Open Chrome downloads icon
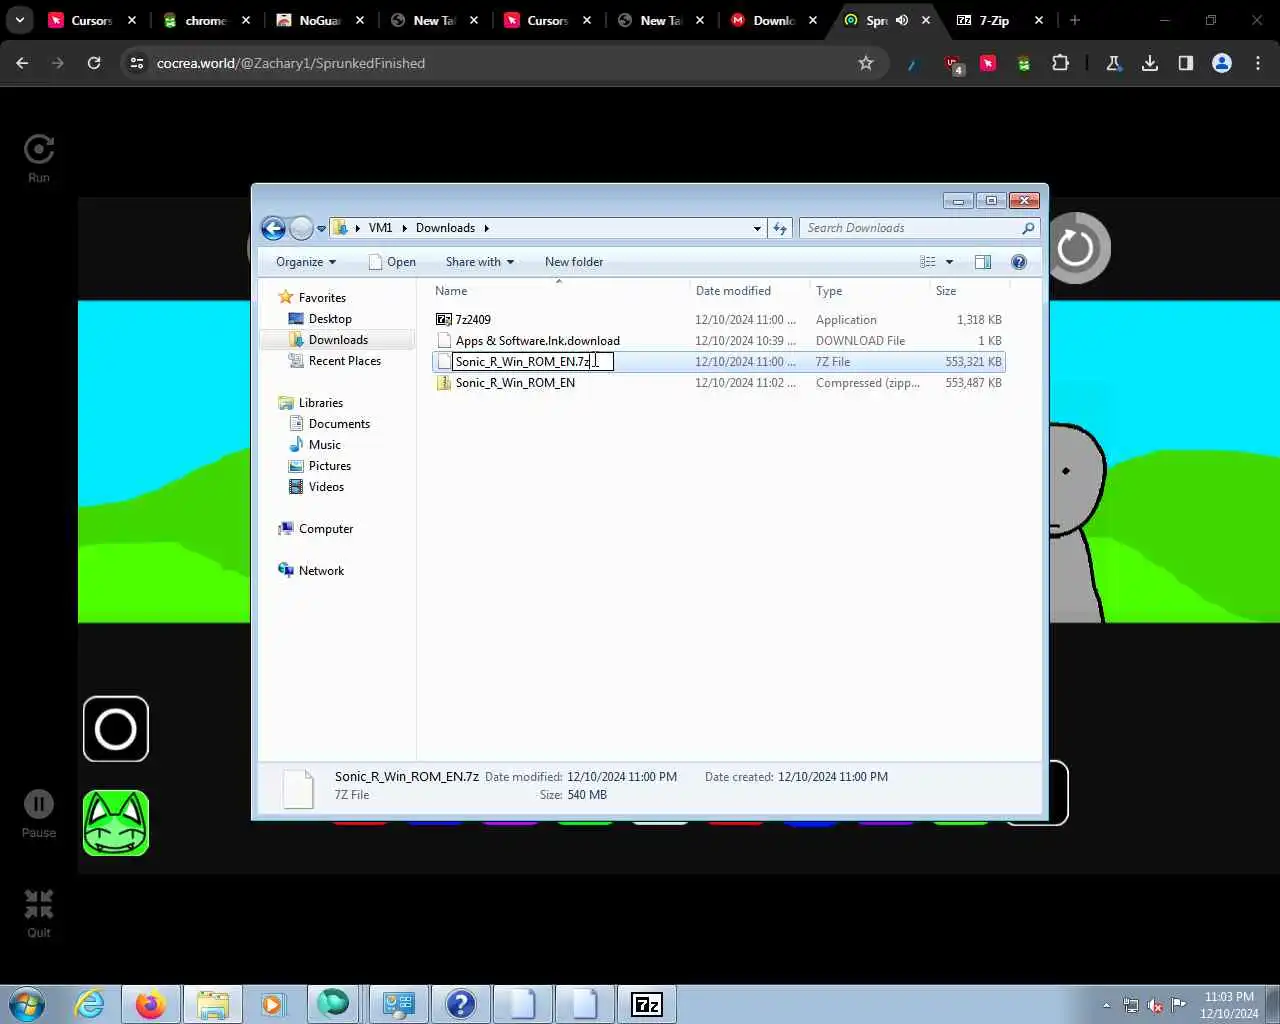Screen dimensions: 1280x1024 tap(1150, 63)
